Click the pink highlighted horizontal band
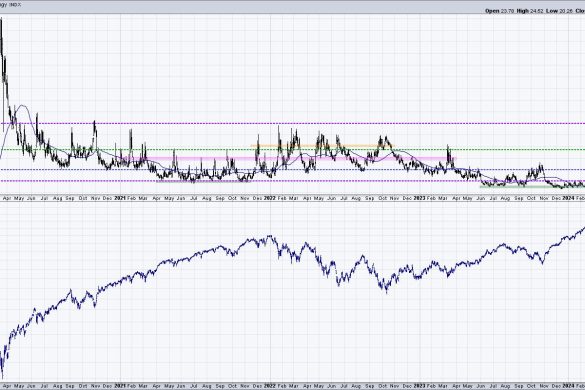585x390 pixels. (x=295, y=158)
